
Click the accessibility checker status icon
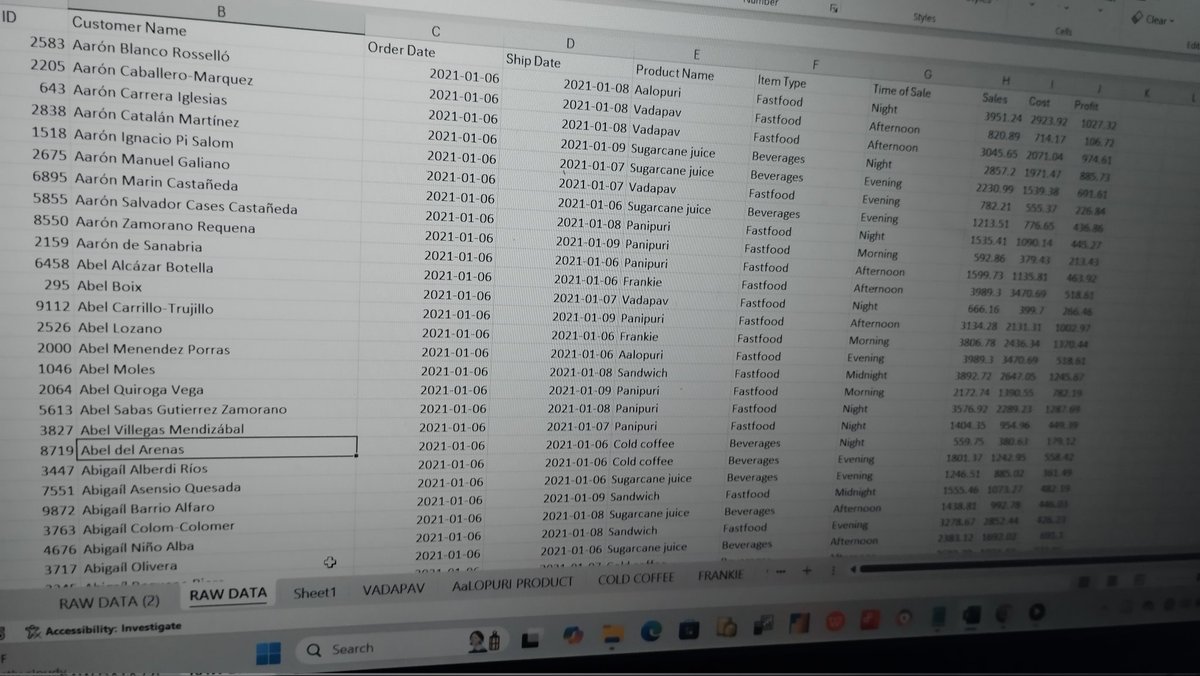[x=31, y=631]
